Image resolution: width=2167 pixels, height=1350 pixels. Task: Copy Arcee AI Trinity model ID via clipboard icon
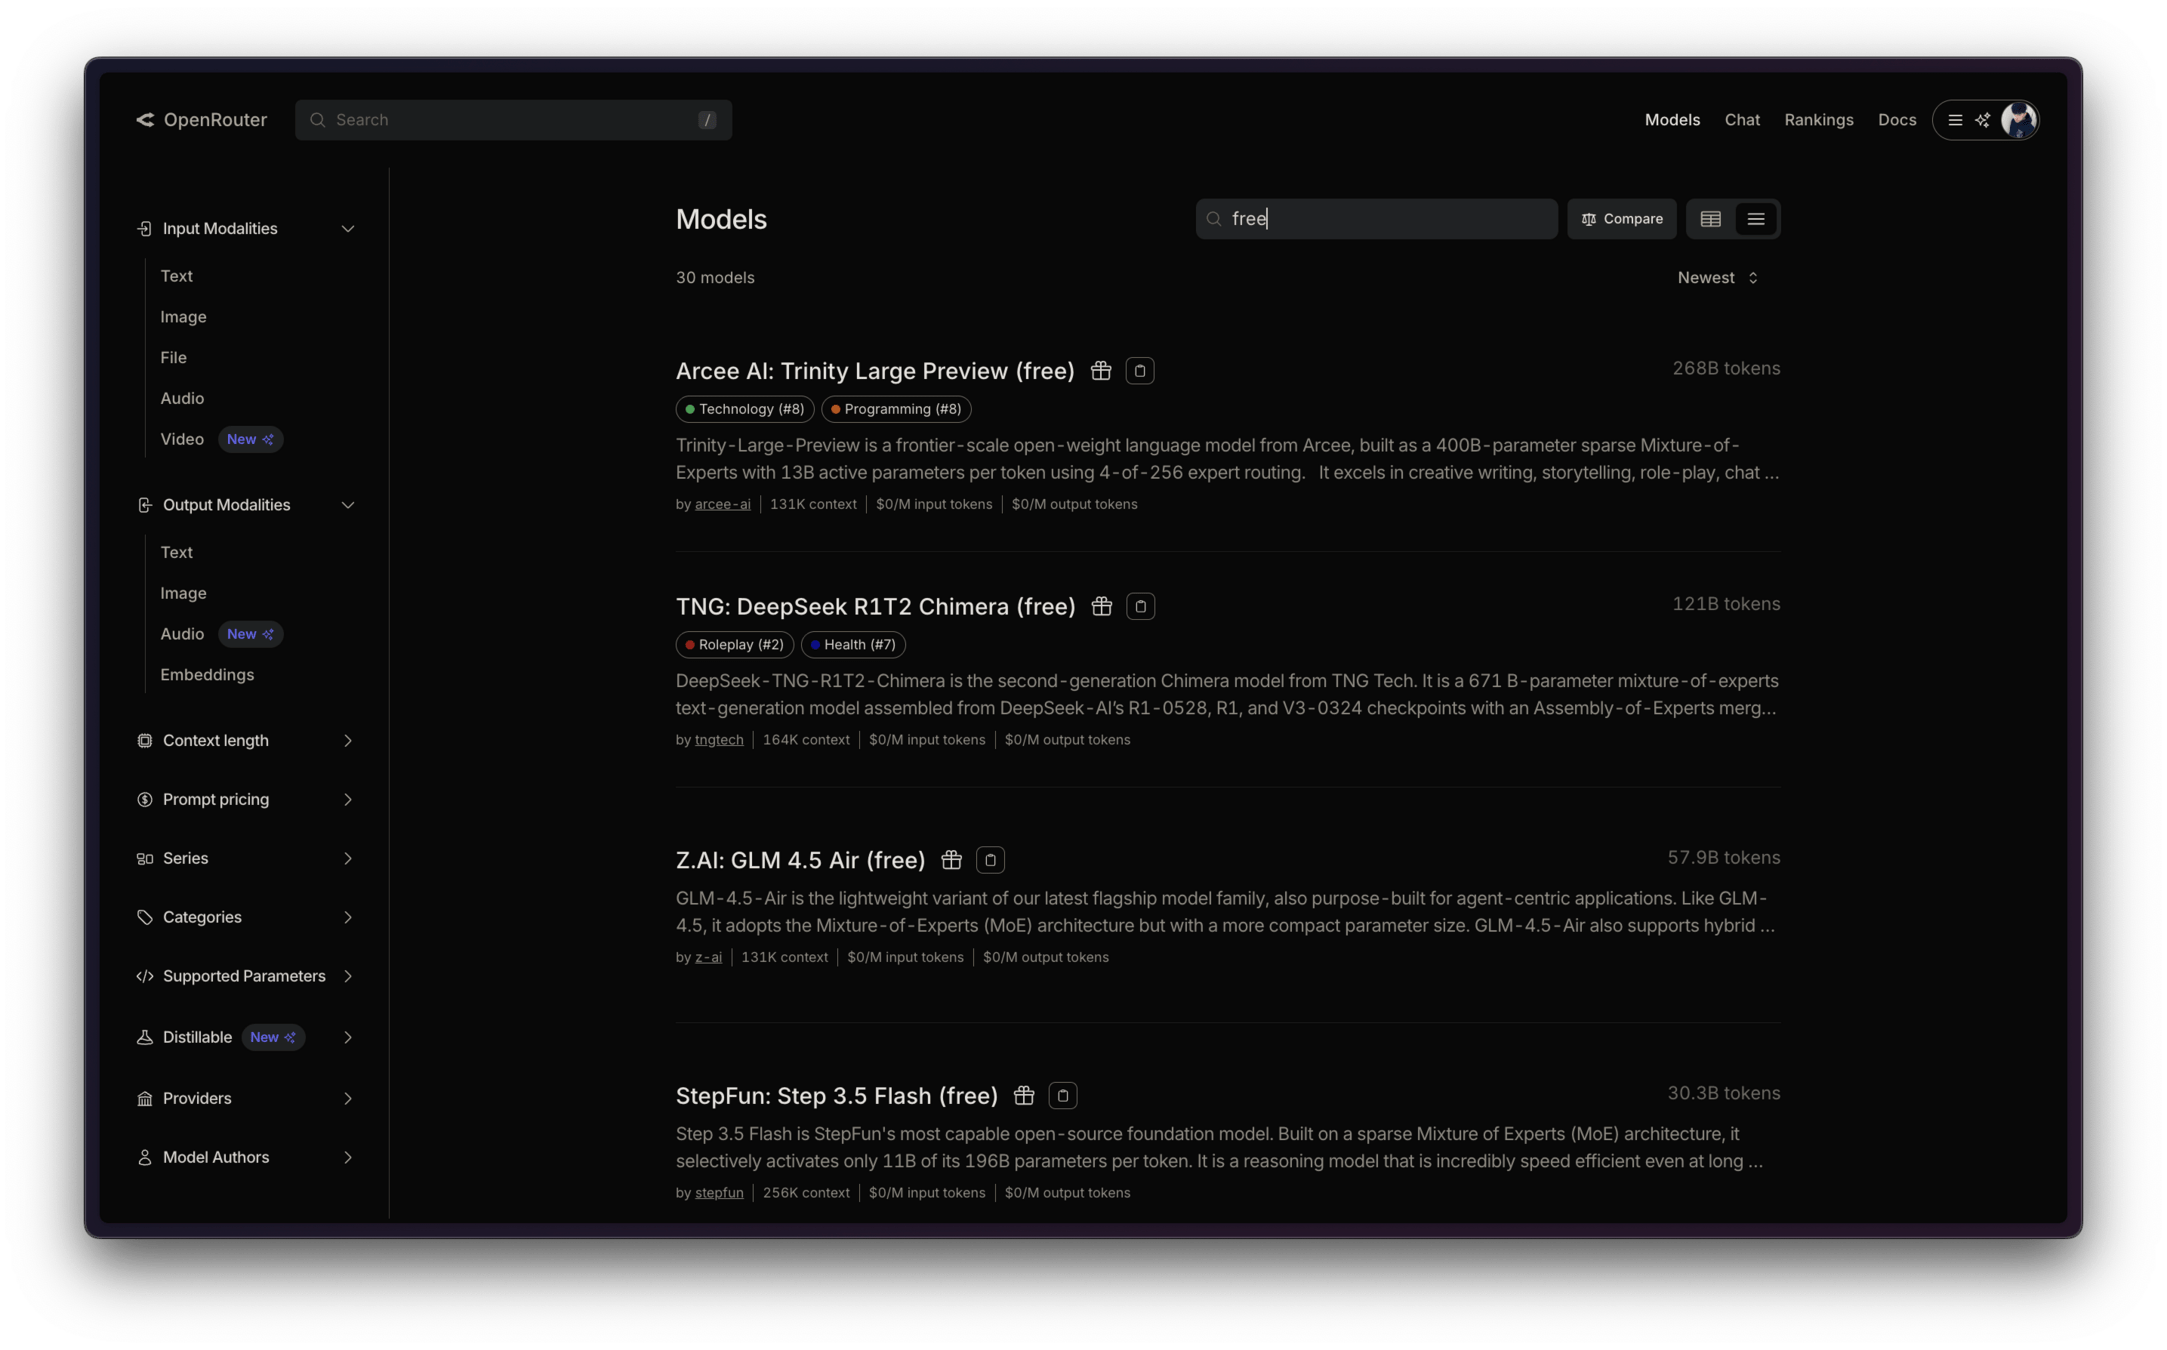(x=1139, y=371)
